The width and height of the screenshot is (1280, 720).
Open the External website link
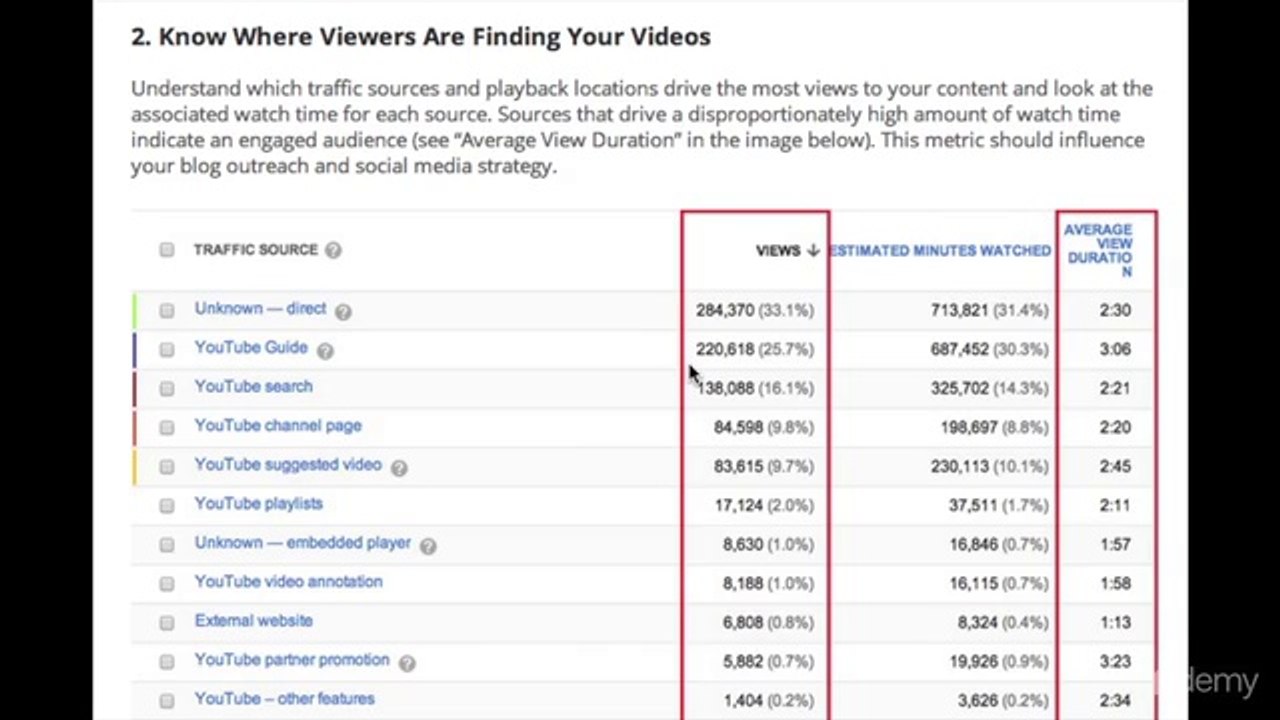(x=253, y=621)
